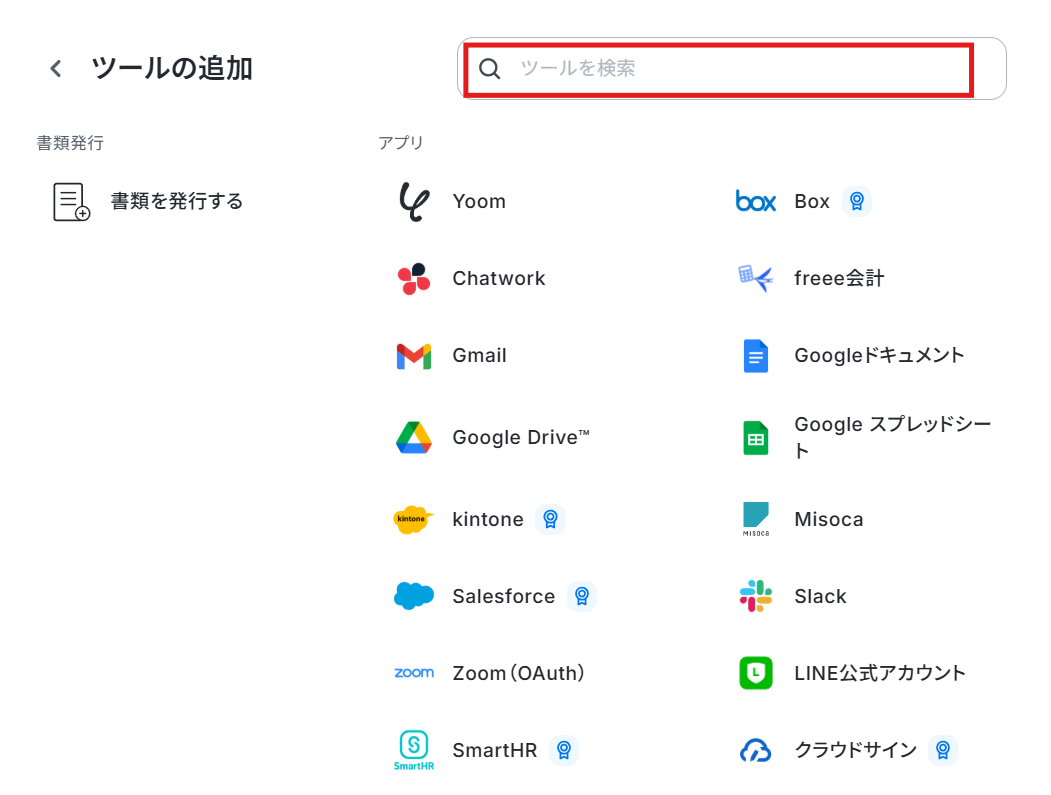
Task: Click the Yoom app logo
Action: (414, 202)
